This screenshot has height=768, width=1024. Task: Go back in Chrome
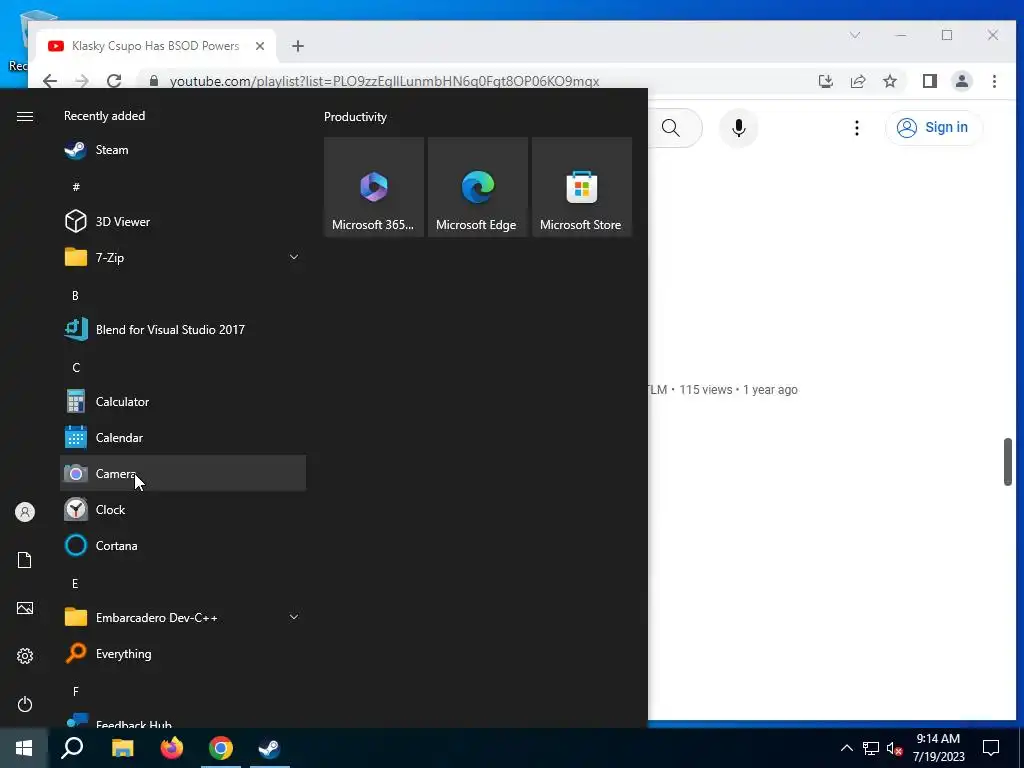(50, 81)
